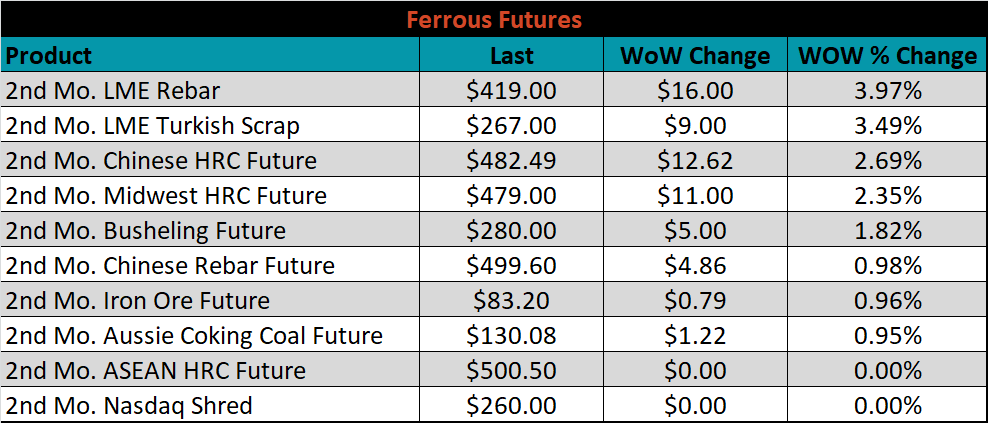
Task: Select the 2nd Mo. LME Rebar cell
Action: [x=210, y=90]
